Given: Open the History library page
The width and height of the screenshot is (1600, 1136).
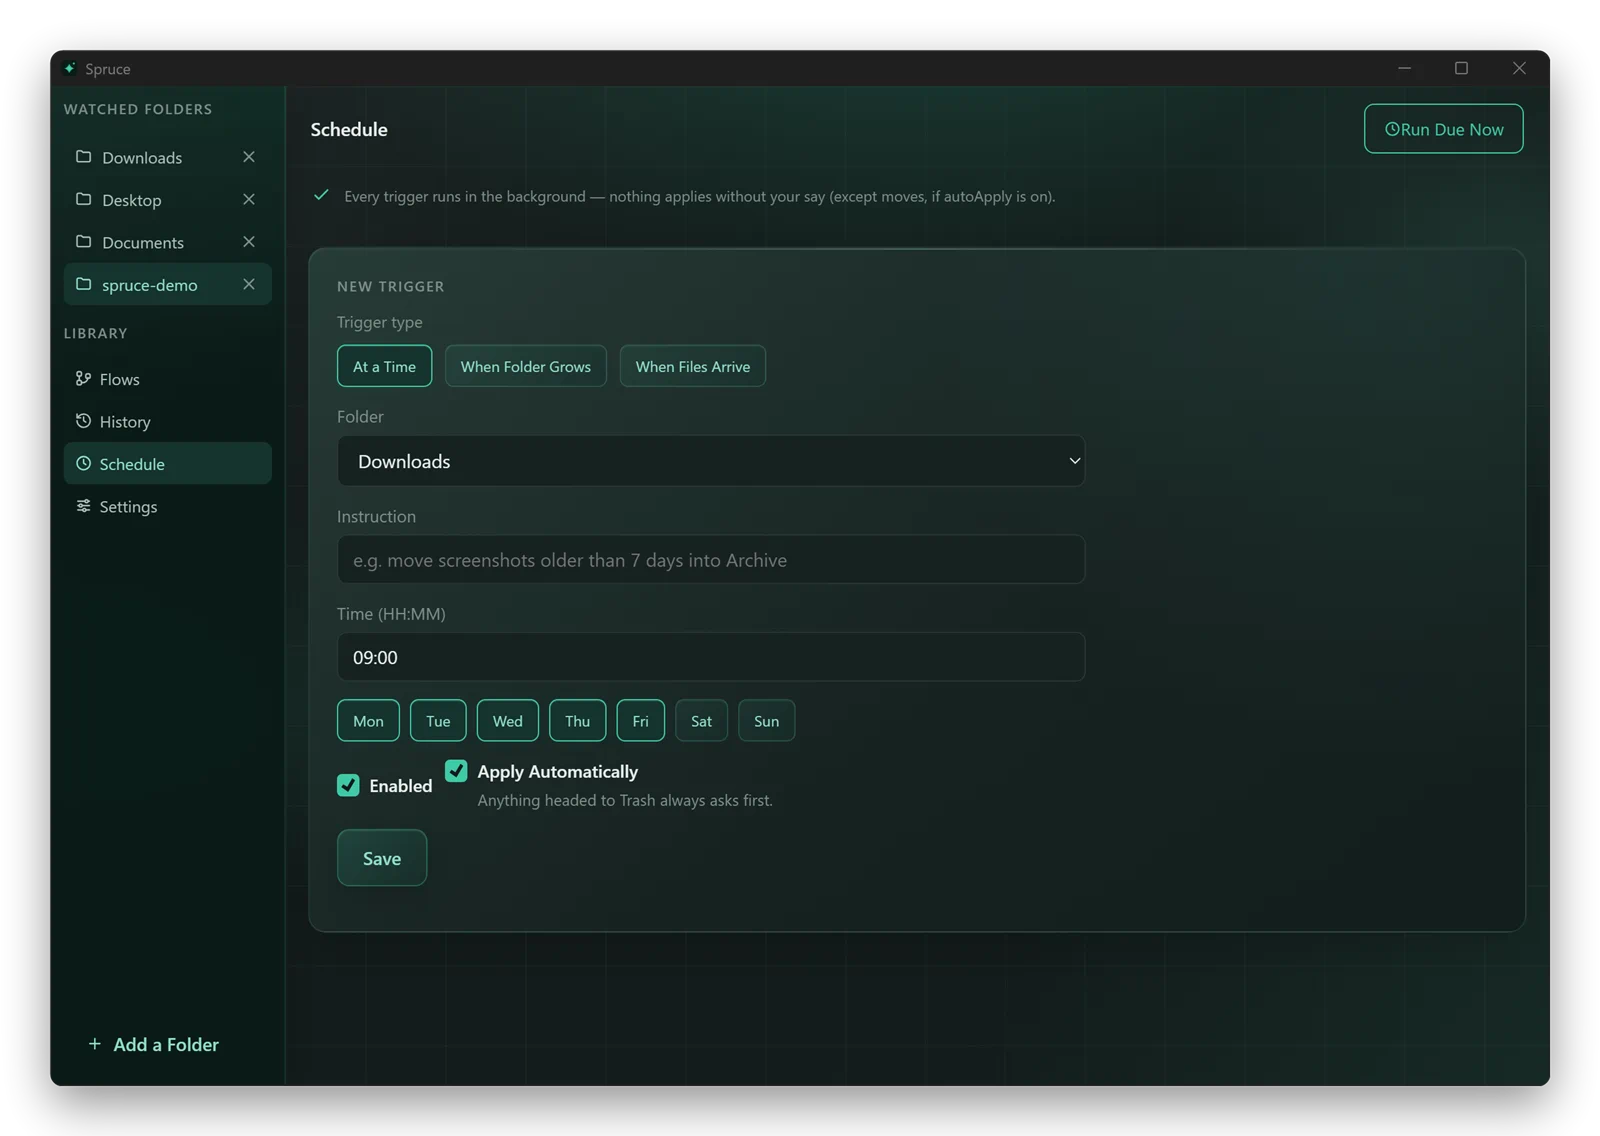Looking at the screenshot, I should pos(168,421).
